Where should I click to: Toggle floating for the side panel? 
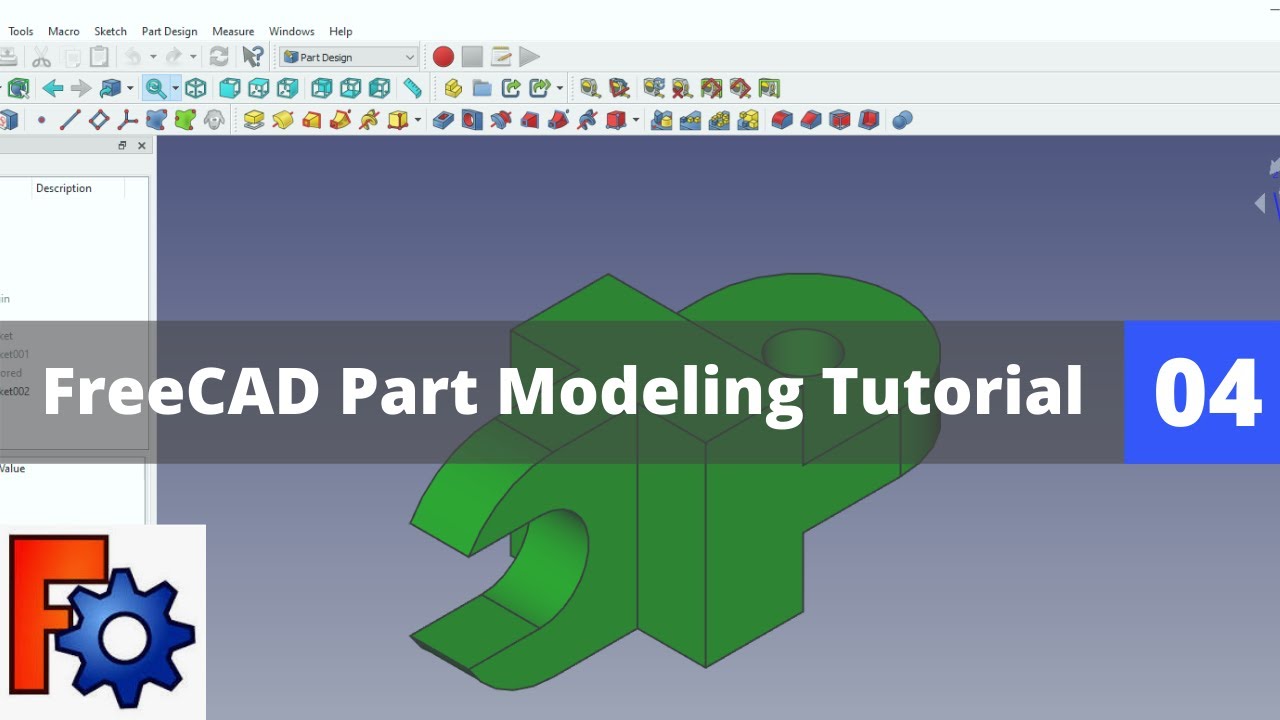click(122, 146)
